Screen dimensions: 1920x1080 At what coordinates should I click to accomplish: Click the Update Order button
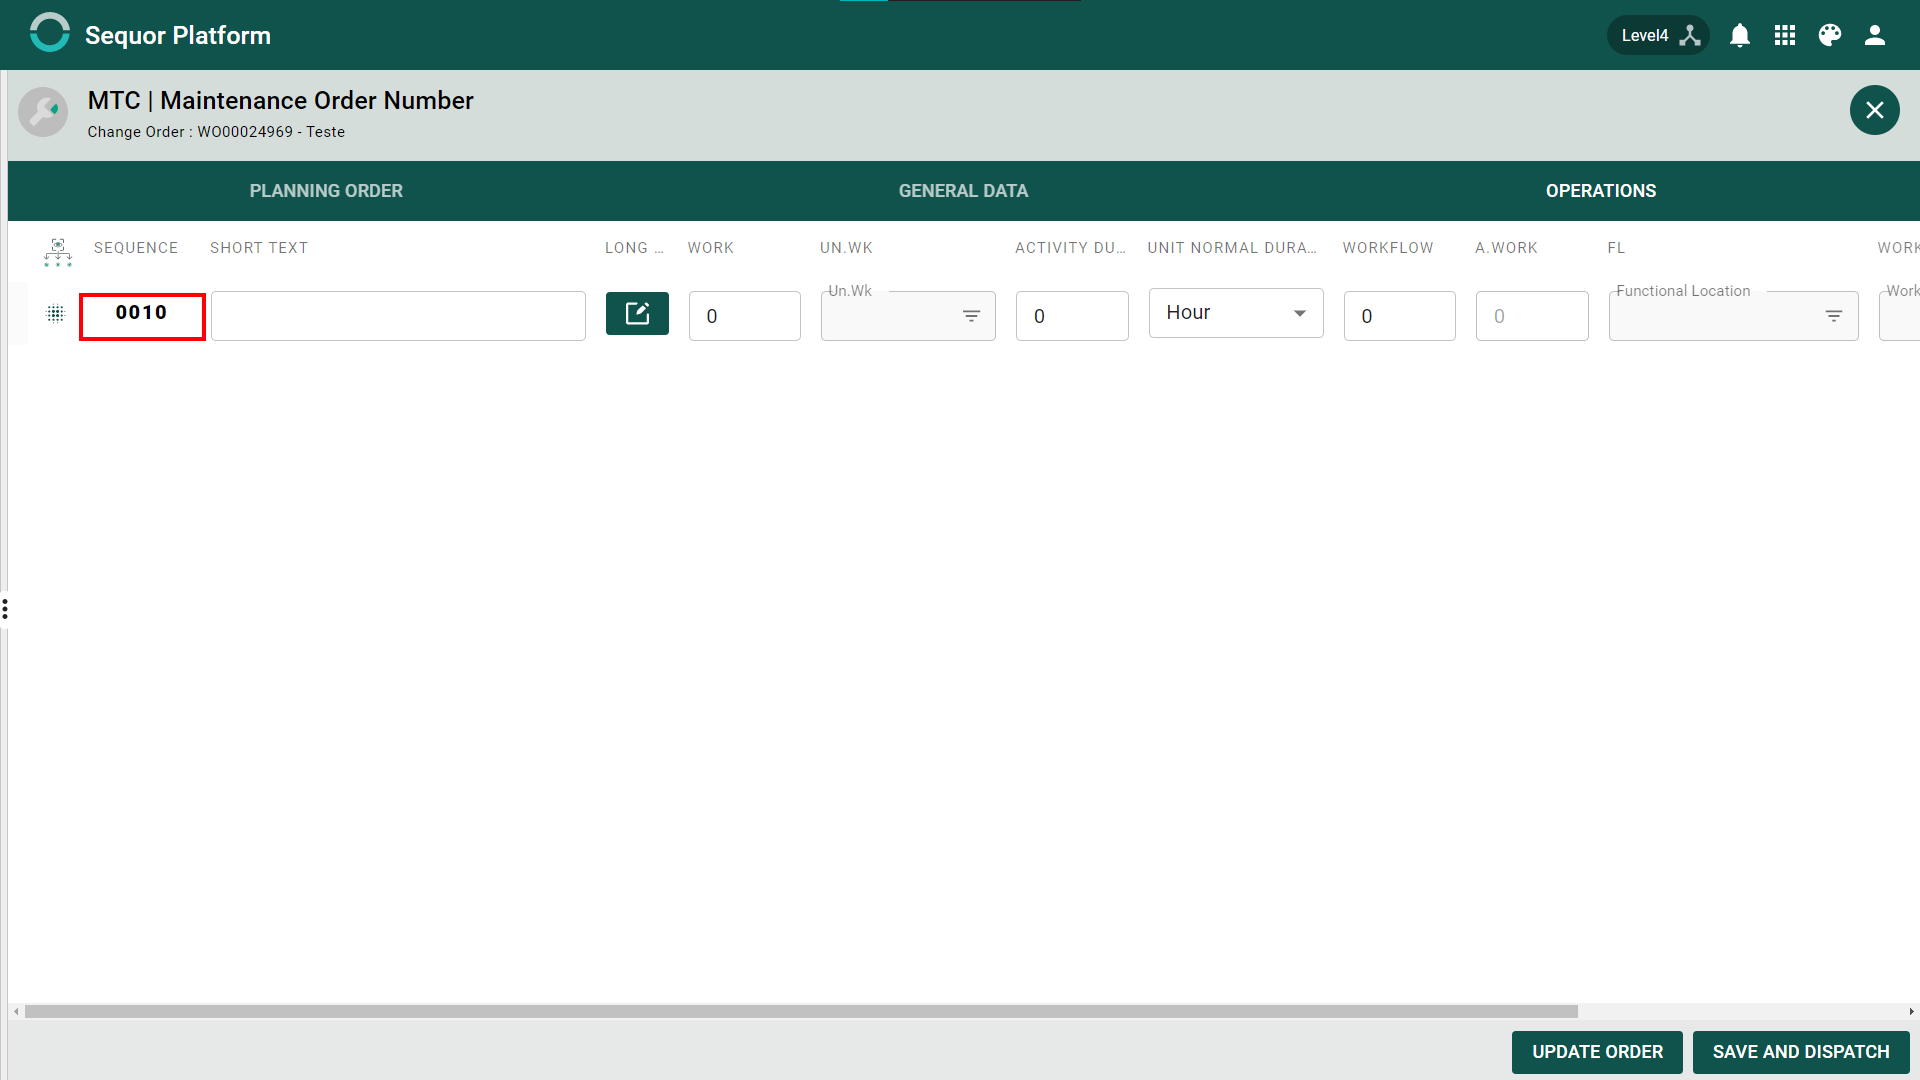(x=1597, y=1052)
